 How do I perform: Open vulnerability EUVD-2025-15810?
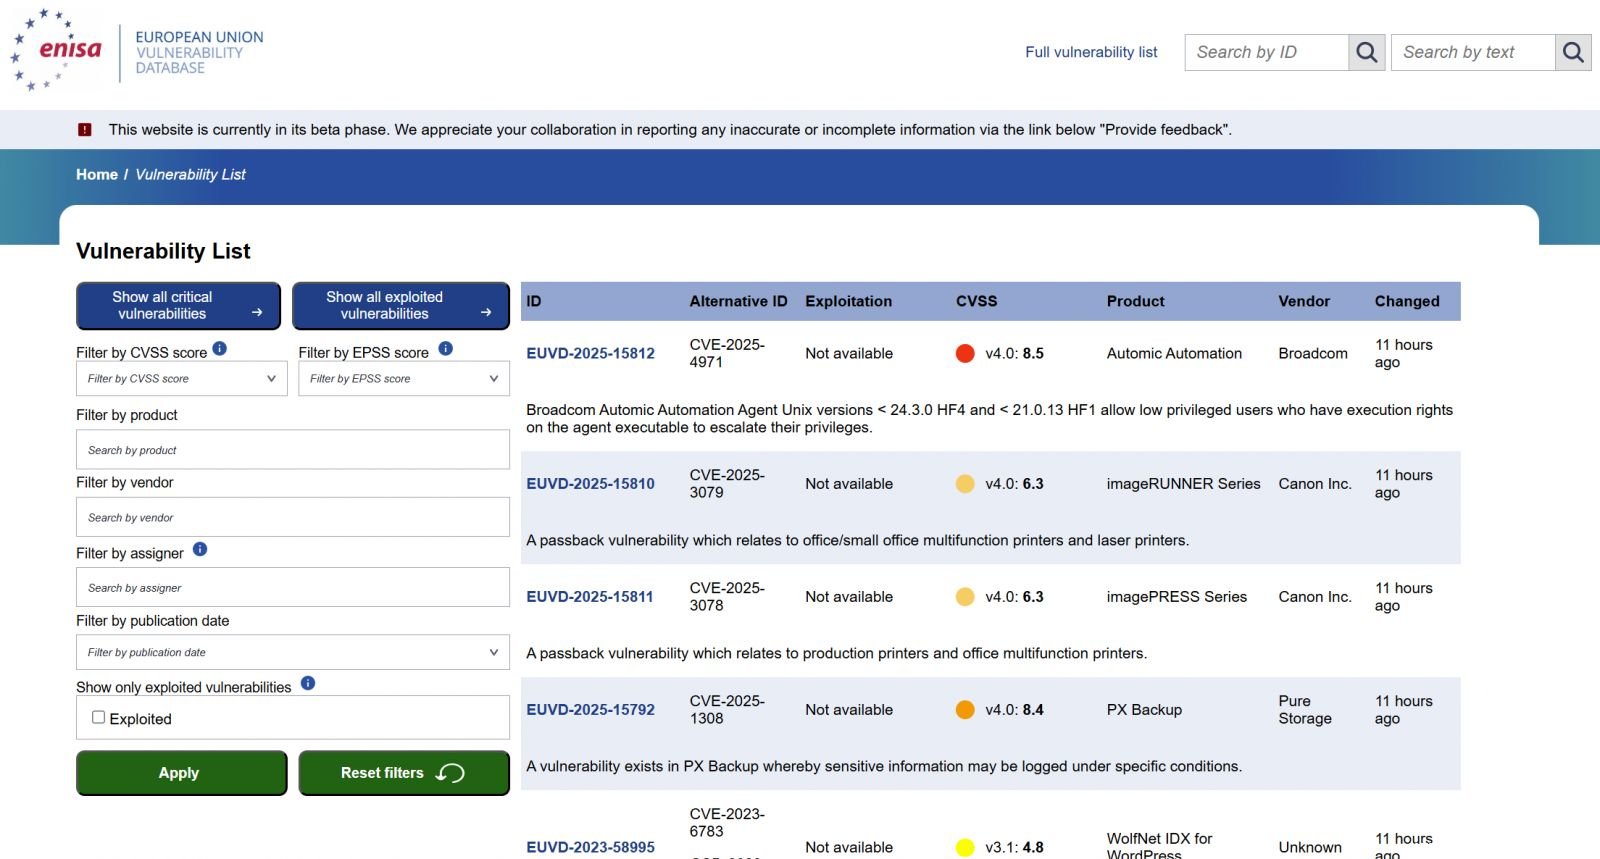(590, 484)
